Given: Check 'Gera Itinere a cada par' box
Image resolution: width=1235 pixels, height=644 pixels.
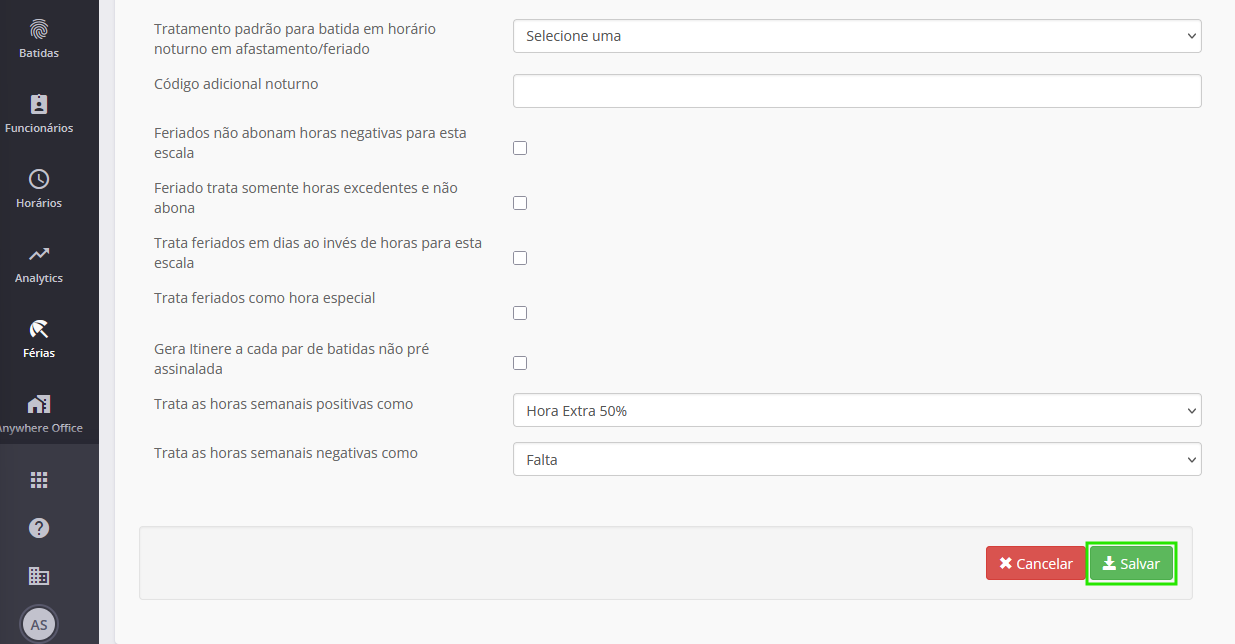Looking at the screenshot, I should click(x=520, y=363).
